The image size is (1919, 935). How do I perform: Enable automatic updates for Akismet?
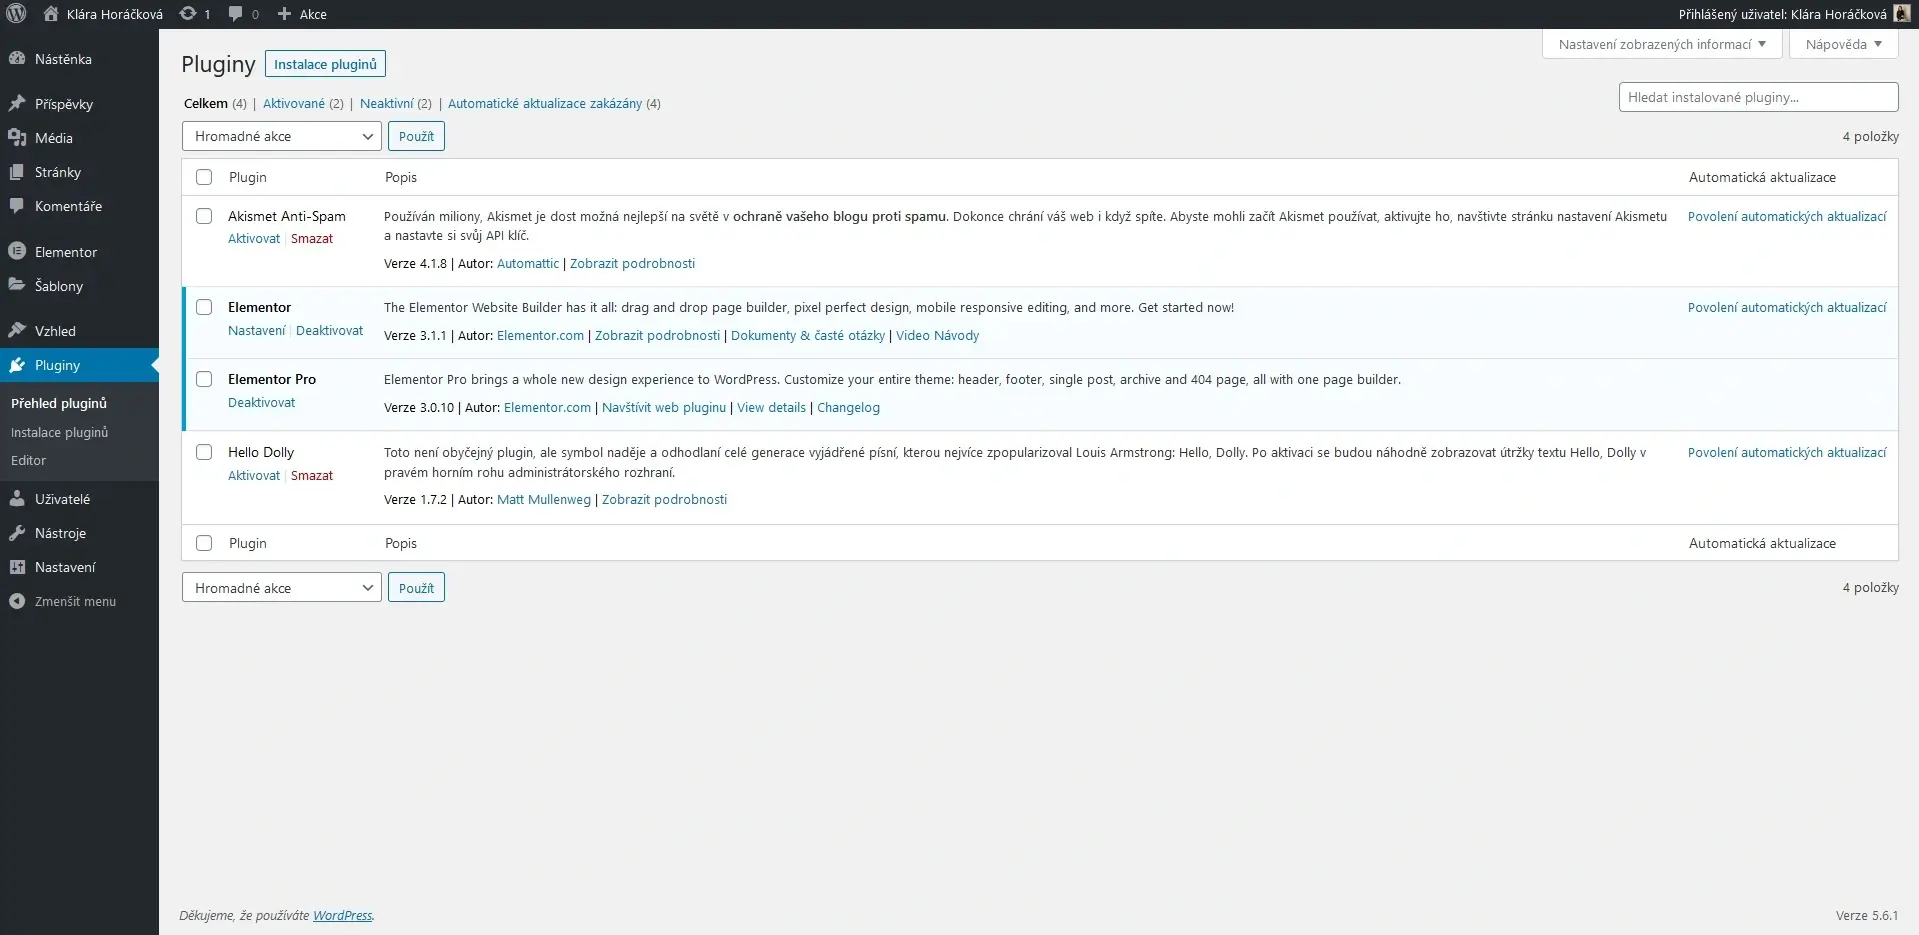click(1787, 216)
